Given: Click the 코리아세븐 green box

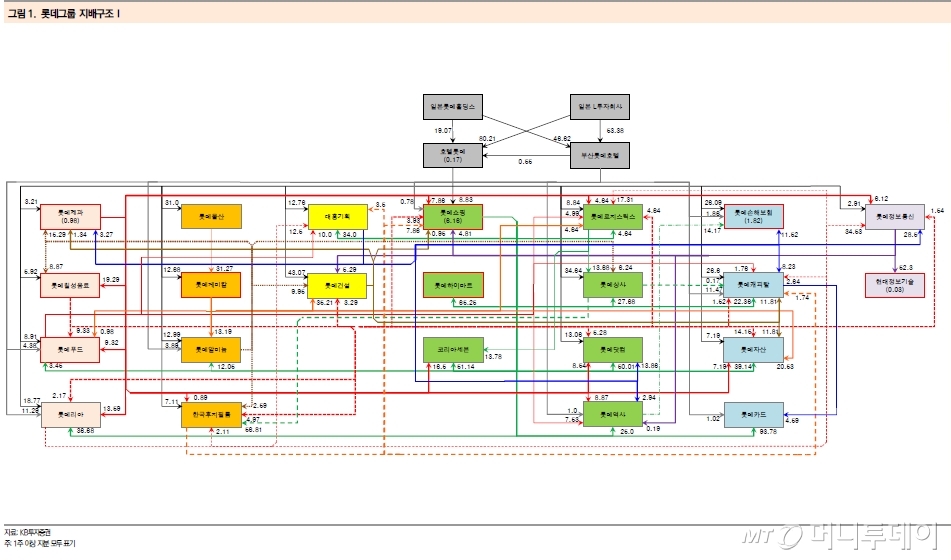Looking at the screenshot, I should (453, 350).
